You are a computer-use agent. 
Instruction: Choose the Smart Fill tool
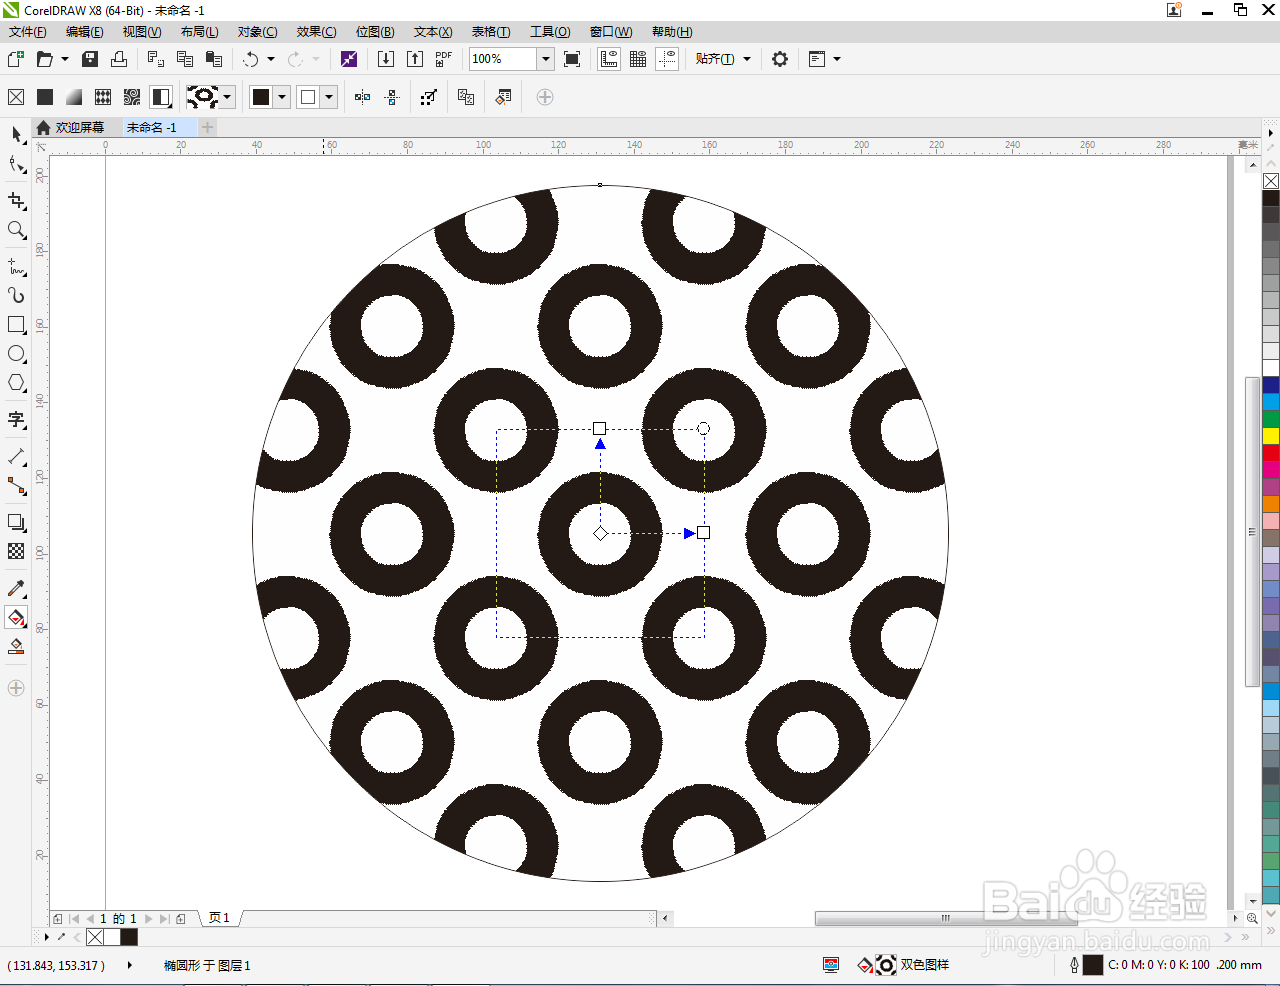[x=16, y=647]
